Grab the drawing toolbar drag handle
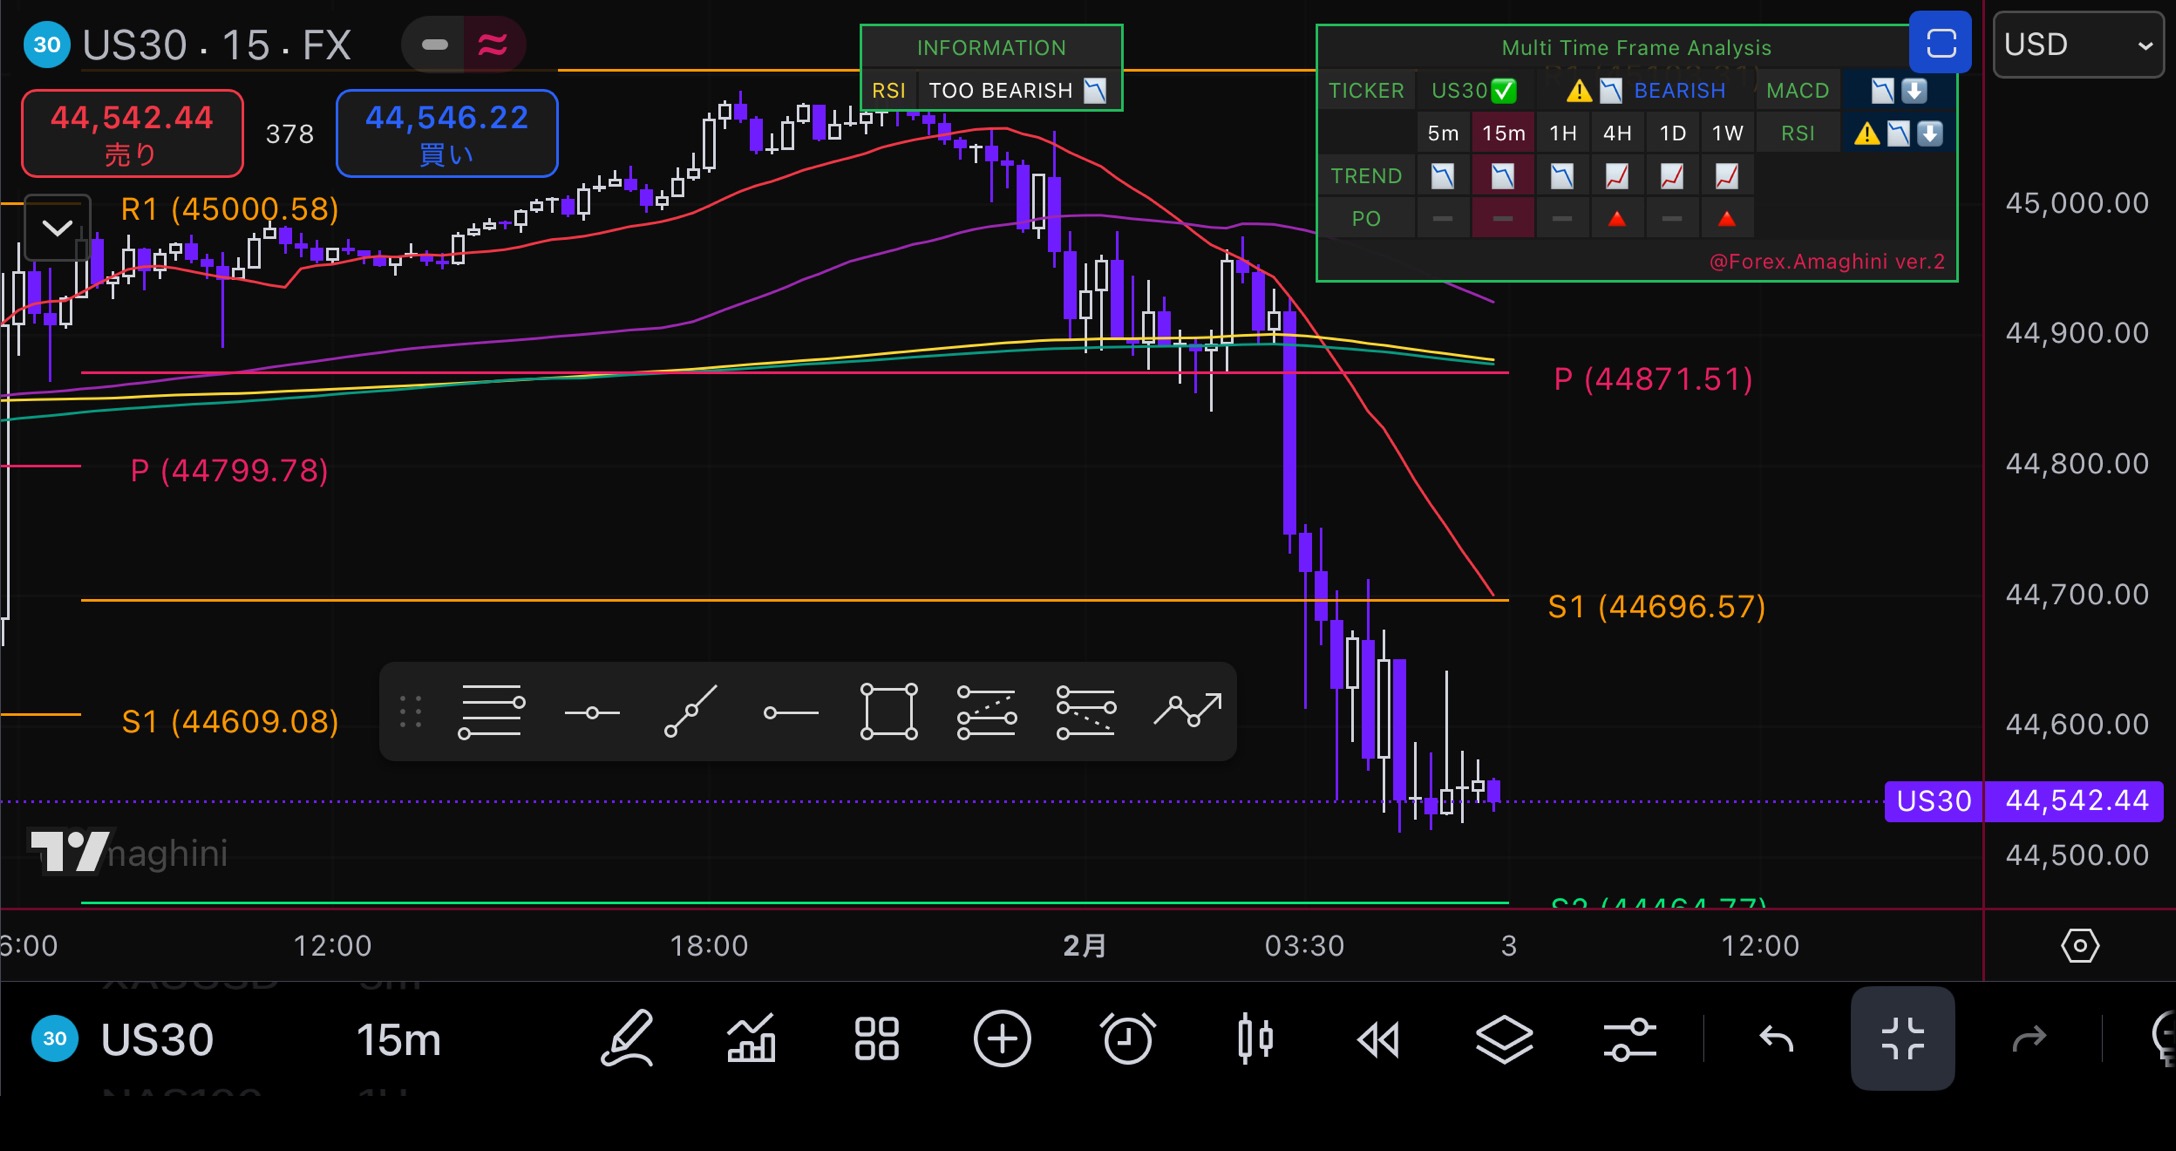 click(411, 712)
